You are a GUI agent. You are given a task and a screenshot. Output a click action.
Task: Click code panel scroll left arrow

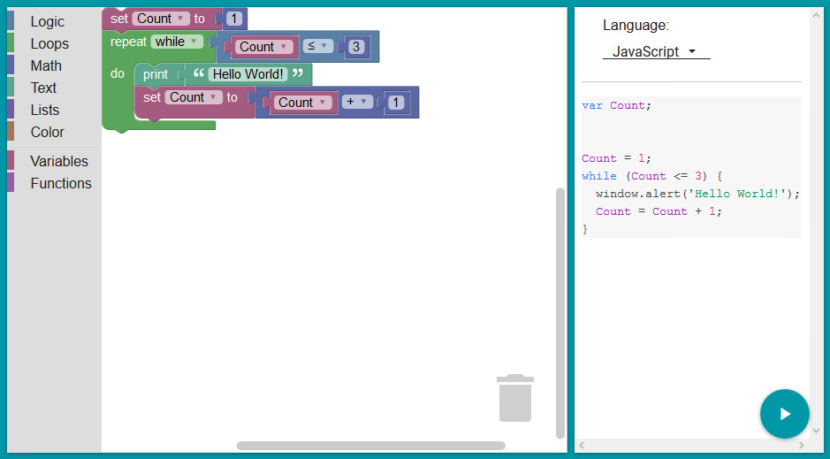click(582, 445)
